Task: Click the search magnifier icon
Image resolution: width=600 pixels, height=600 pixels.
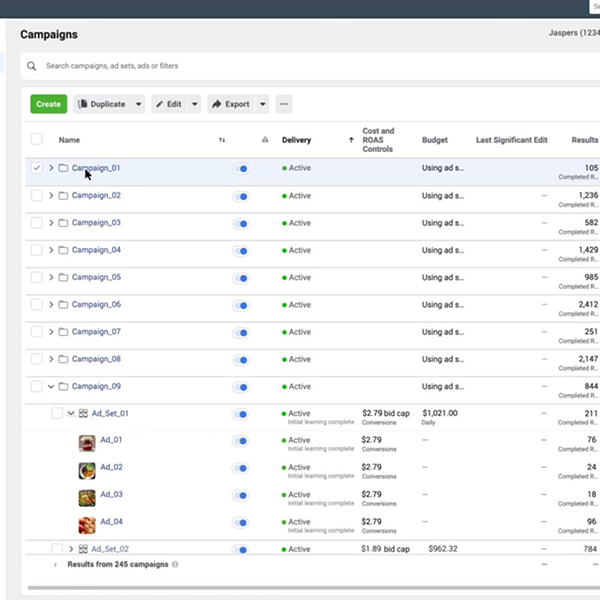Action: [32, 66]
